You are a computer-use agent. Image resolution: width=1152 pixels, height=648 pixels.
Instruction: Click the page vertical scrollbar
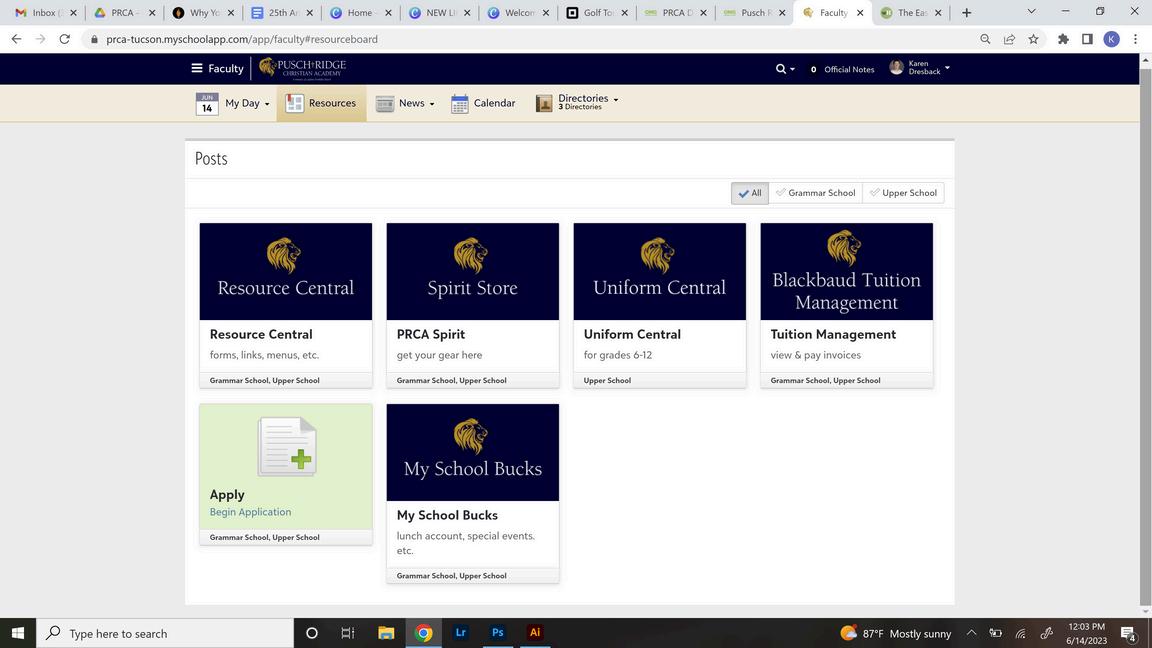(1145, 334)
